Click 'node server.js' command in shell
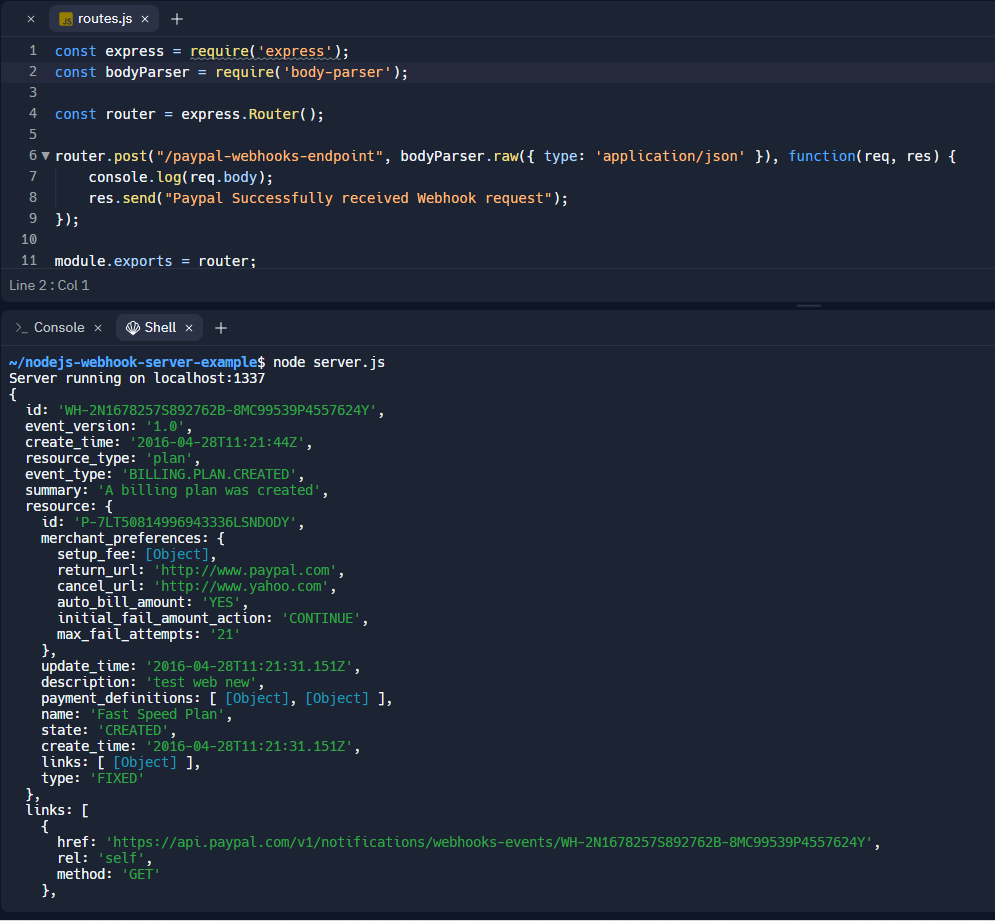Image resolution: width=995 pixels, height=921 pixels. 329,362
